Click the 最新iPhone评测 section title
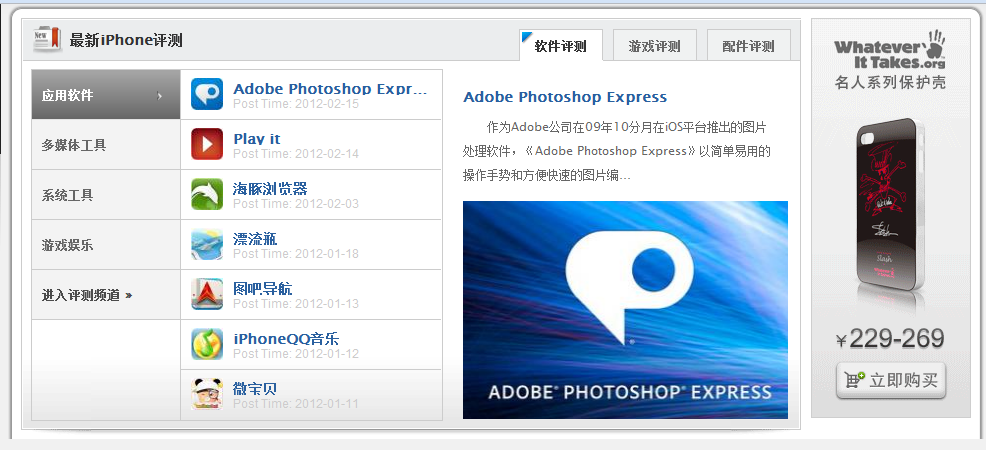986x450 pixels. [x=126, y=41]
